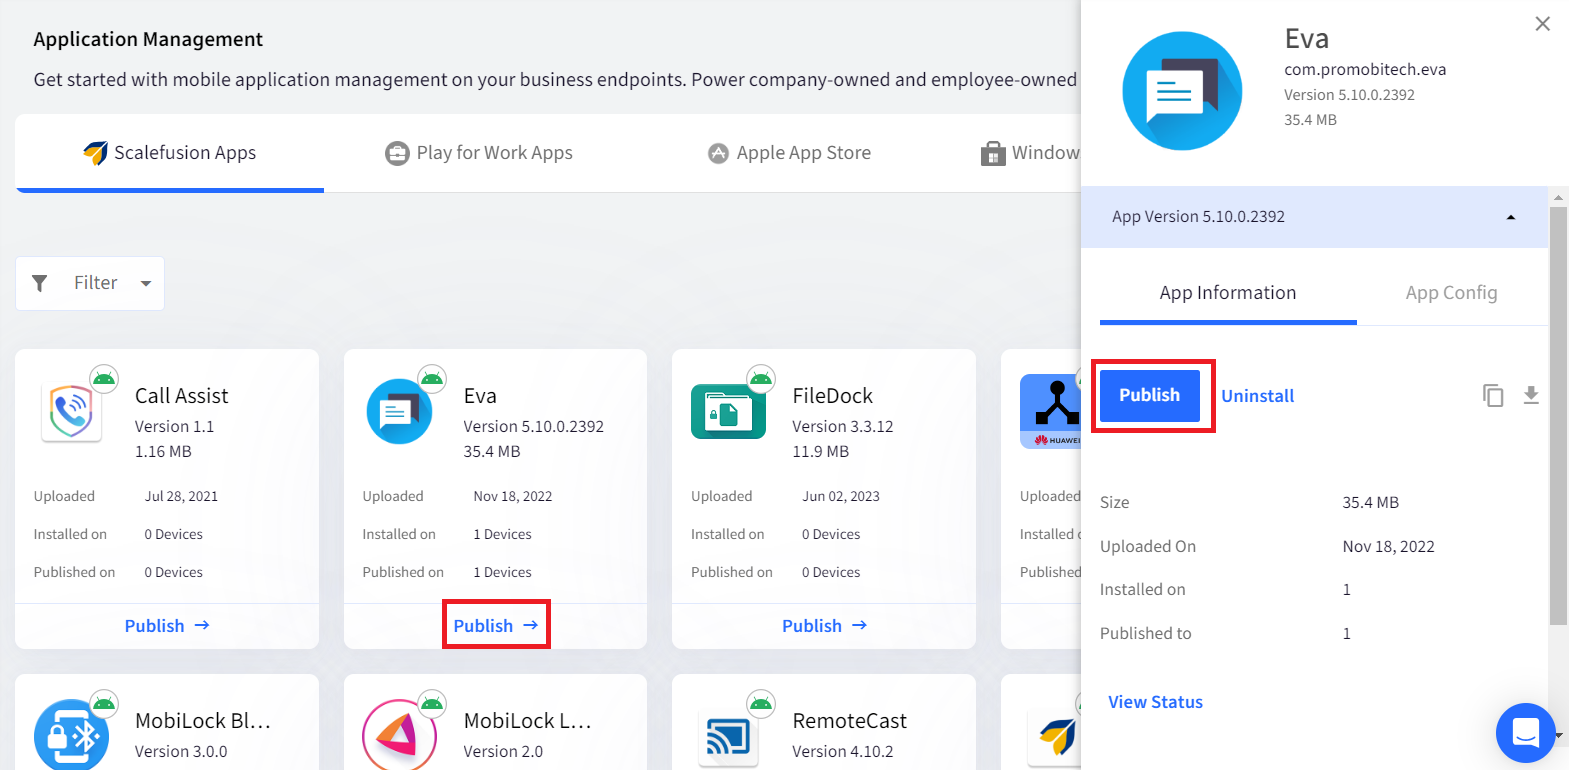Viewport: 1569px width, 770px height.
Task: Click Android badge on Call Assist card
Action: 104,378
